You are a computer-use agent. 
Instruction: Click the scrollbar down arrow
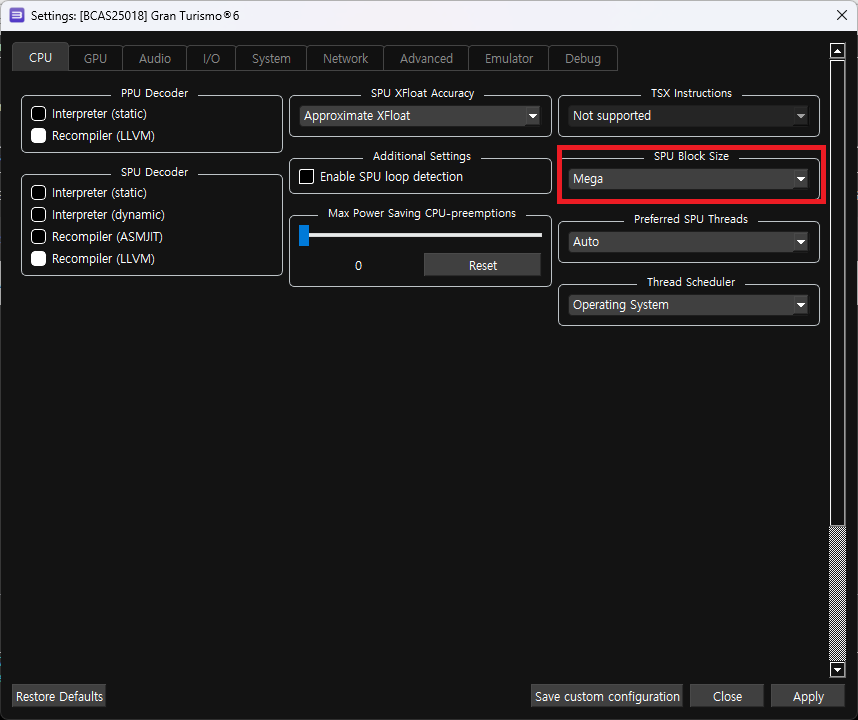837,669
